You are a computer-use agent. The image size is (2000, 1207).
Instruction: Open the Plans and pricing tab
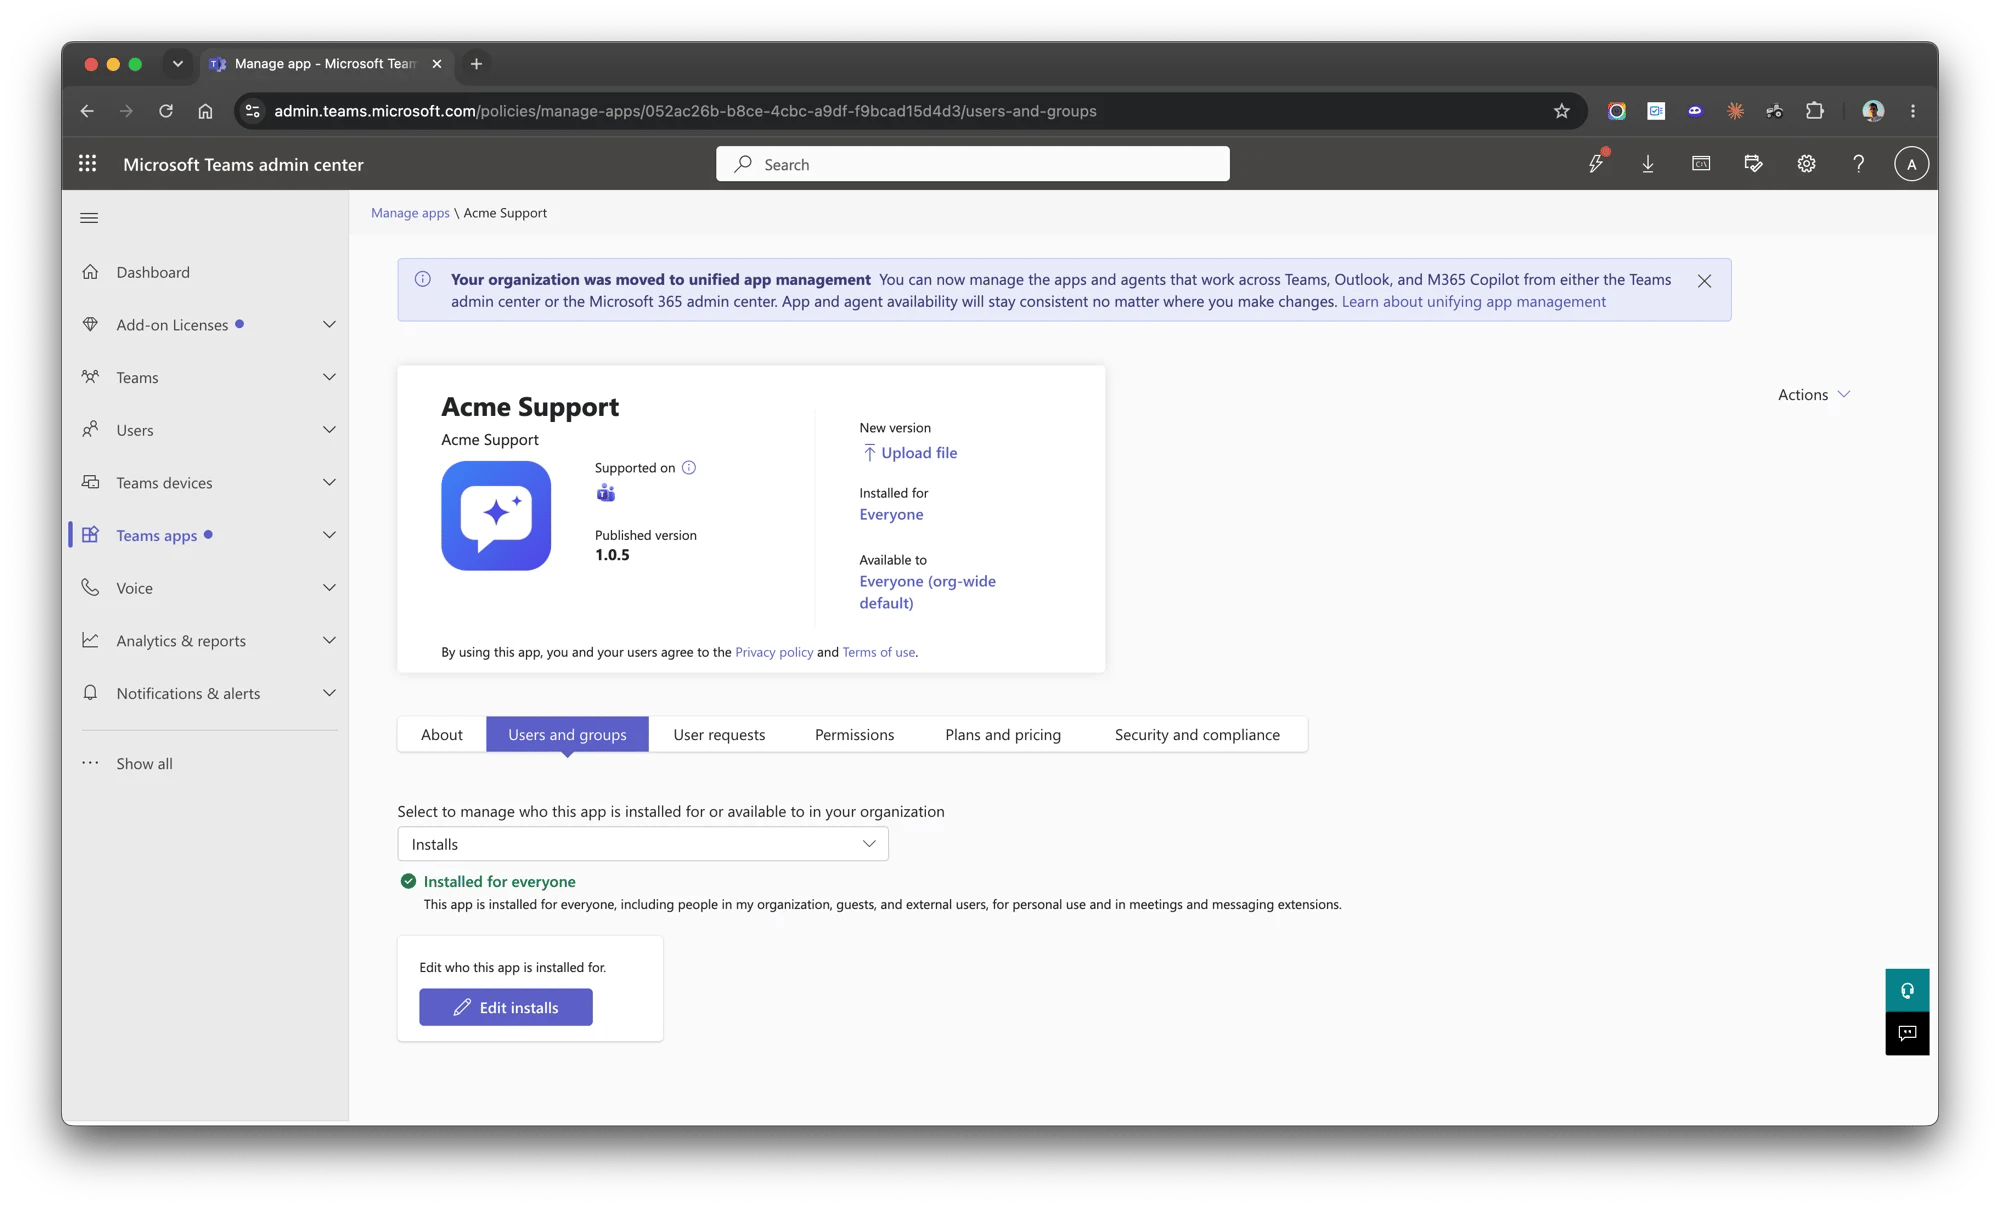[1003, 735]
